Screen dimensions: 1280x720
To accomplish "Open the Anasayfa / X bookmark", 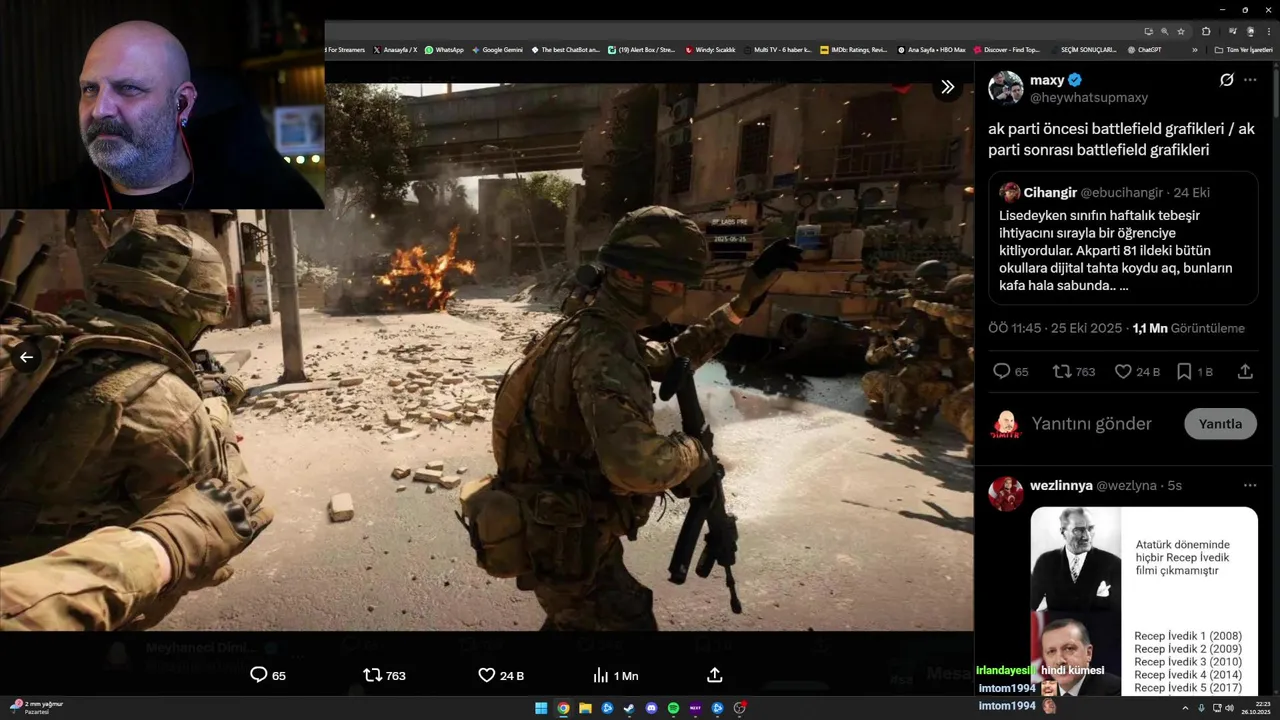I will [x=395, y=49].
